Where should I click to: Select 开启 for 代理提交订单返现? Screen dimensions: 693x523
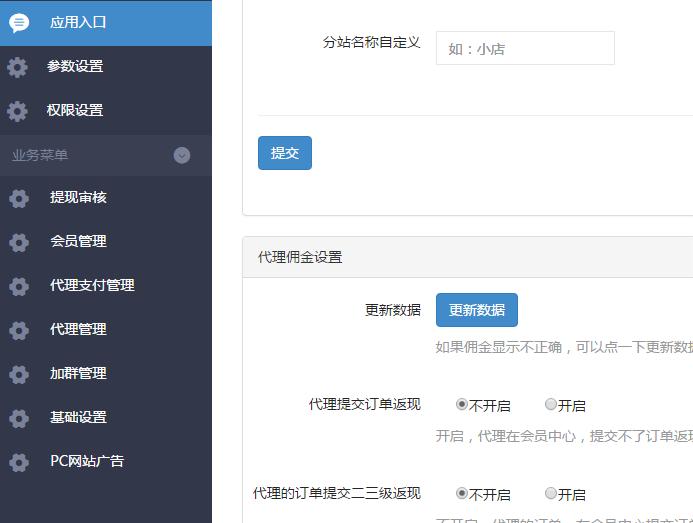point(551,405)
